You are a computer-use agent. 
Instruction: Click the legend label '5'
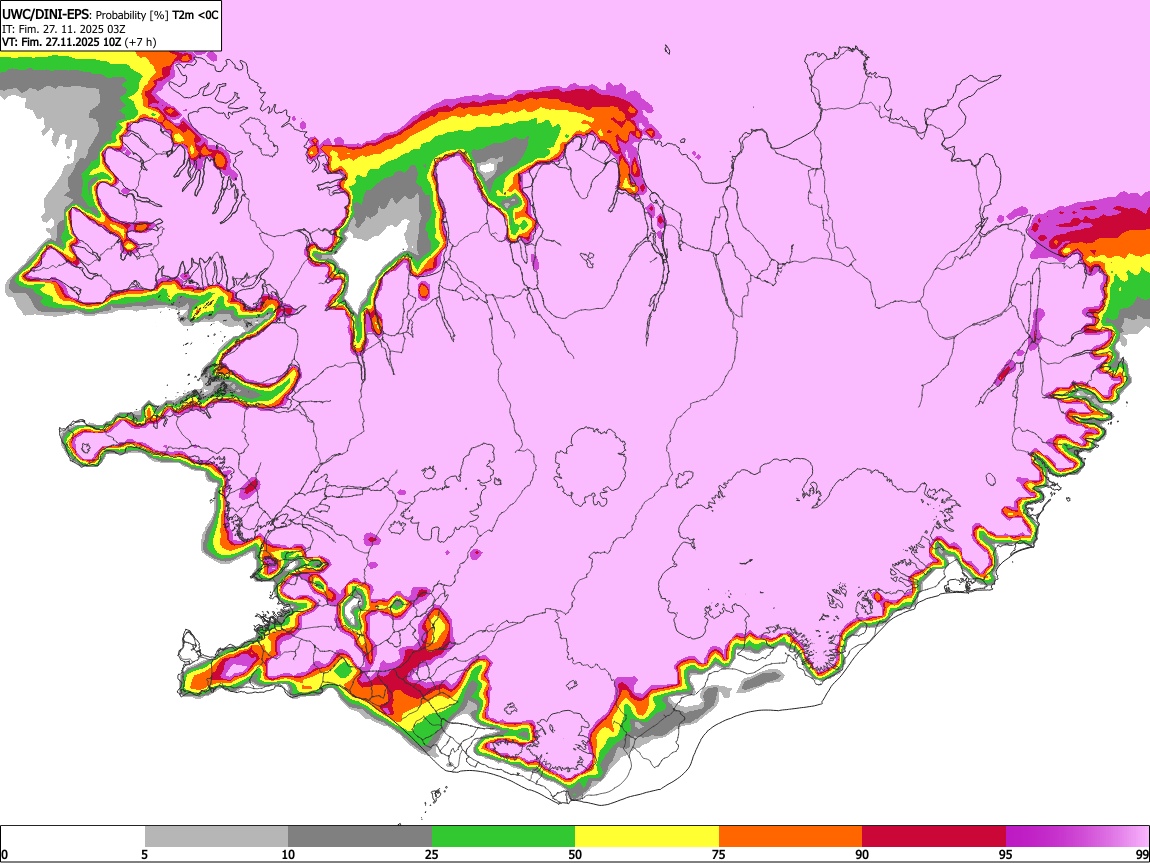144,855
